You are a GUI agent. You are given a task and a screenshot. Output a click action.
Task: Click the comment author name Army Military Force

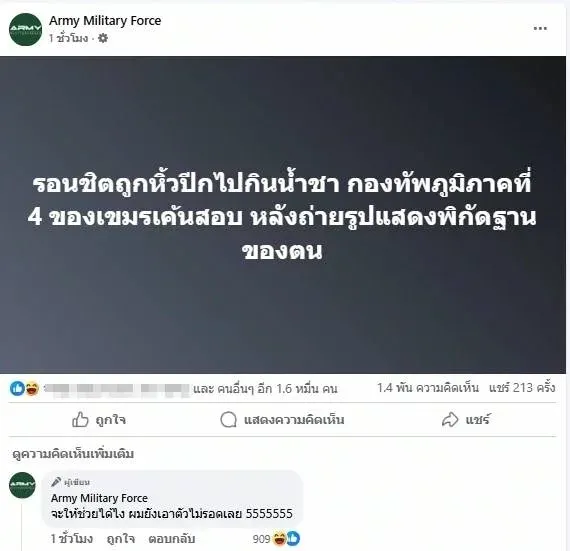click(x=99, y=498)
